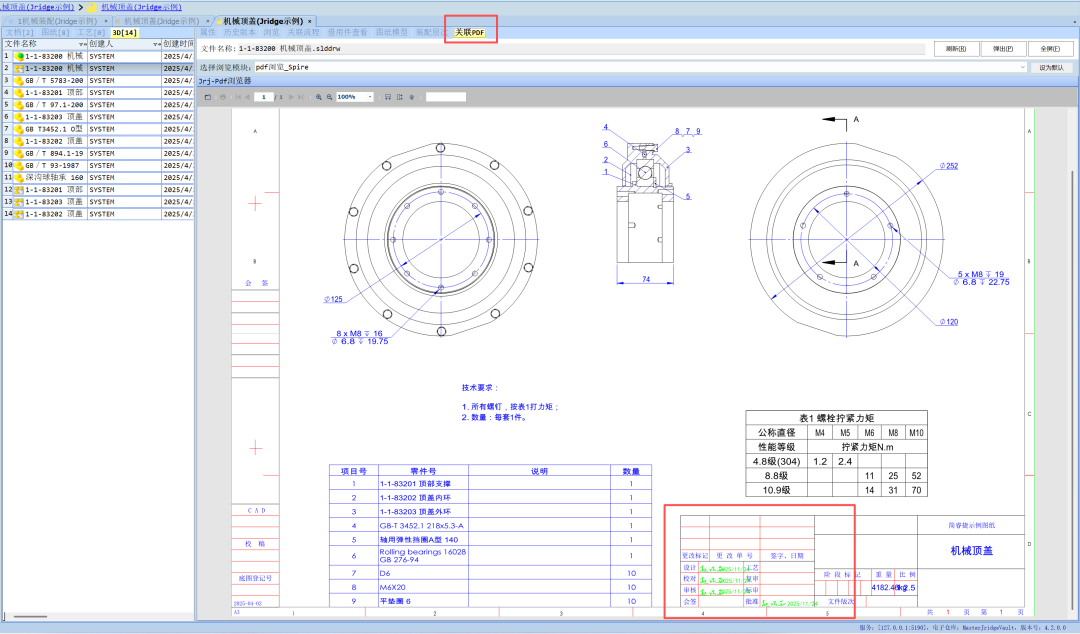Viewport: 1080px width, 634px height.
Task: Click the part icon of GB T3452.1 O型
Action: pos(19,129)
